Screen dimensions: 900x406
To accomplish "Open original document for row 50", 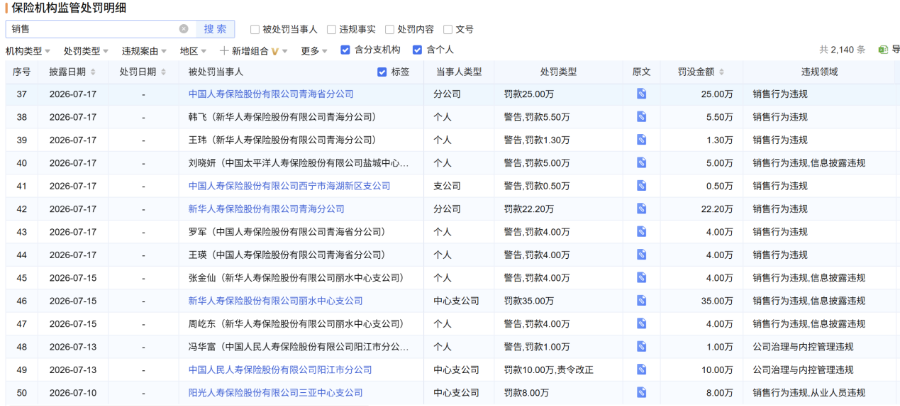I will 641,393.
